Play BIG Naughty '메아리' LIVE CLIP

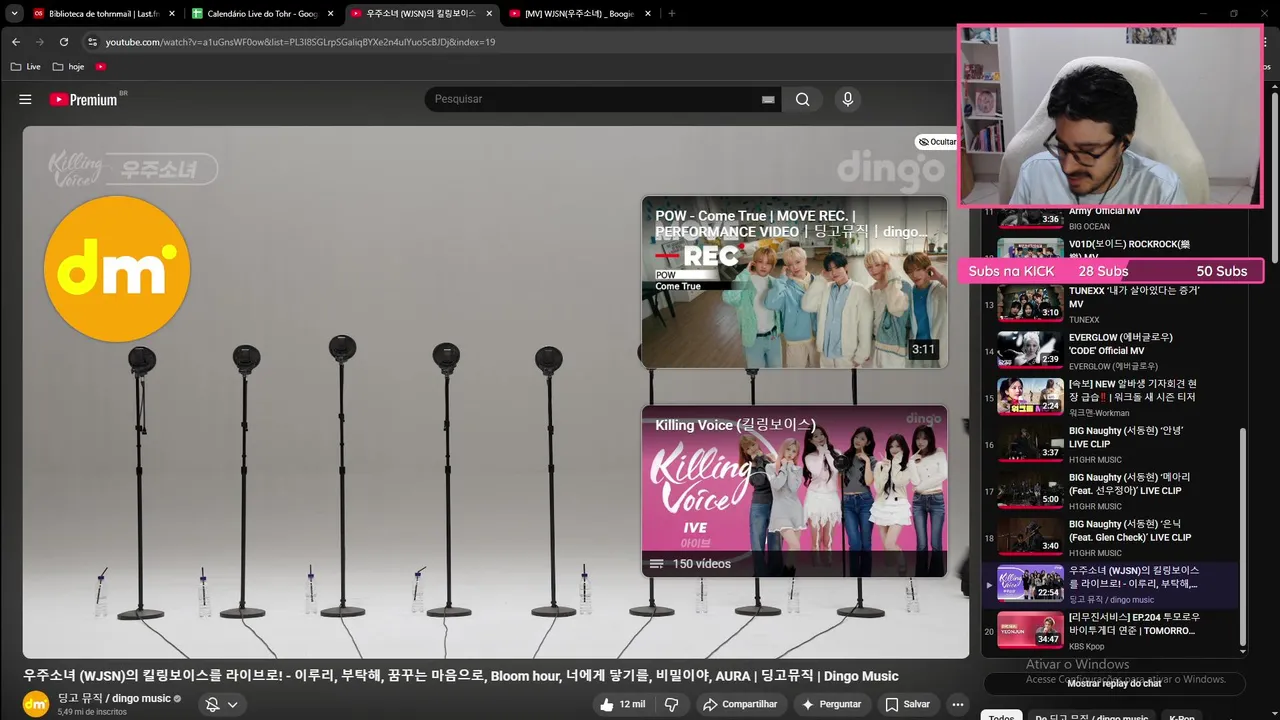(1110, 491)
